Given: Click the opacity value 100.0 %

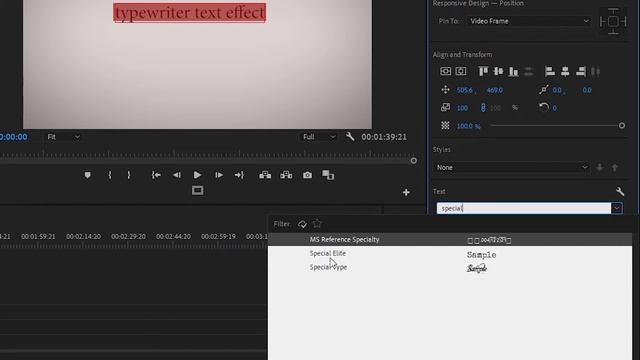Looking at the screenshot, I should (x=469, y=126).
